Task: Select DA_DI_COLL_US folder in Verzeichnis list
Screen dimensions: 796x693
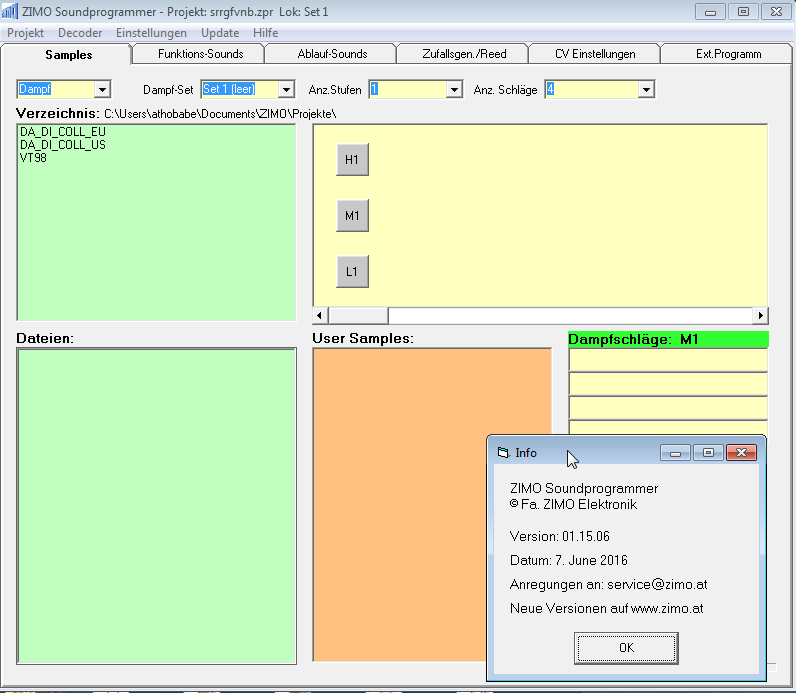Action: (x=63, y=145)
